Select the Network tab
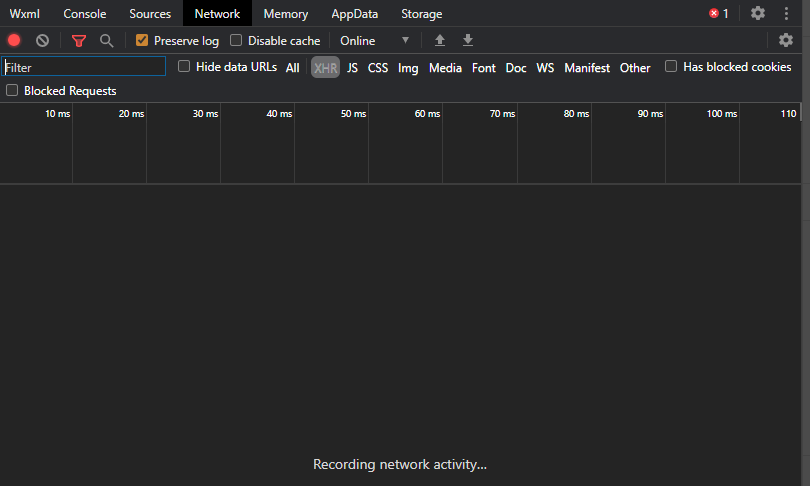Viewport: 810px width, 486px height. (x=217, y=14)
